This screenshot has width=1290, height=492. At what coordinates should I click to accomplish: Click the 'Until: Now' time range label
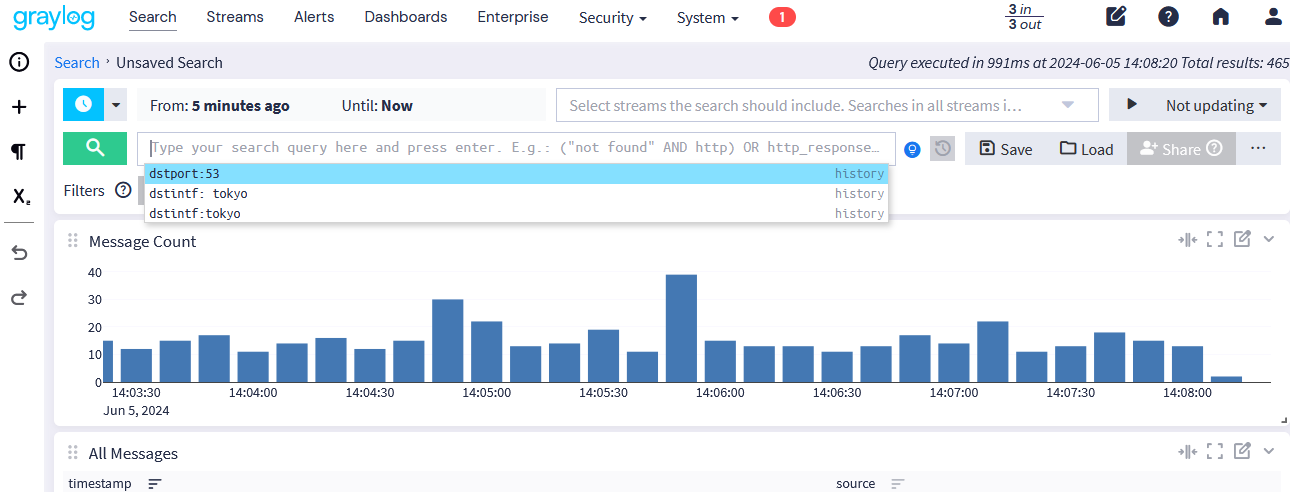click(377, 105)
